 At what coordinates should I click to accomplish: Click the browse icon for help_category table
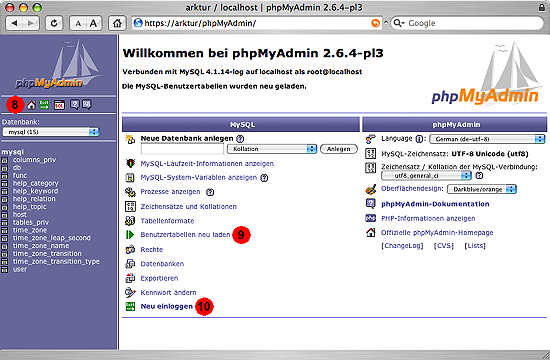pyautogui.click(x=5, y=184)
